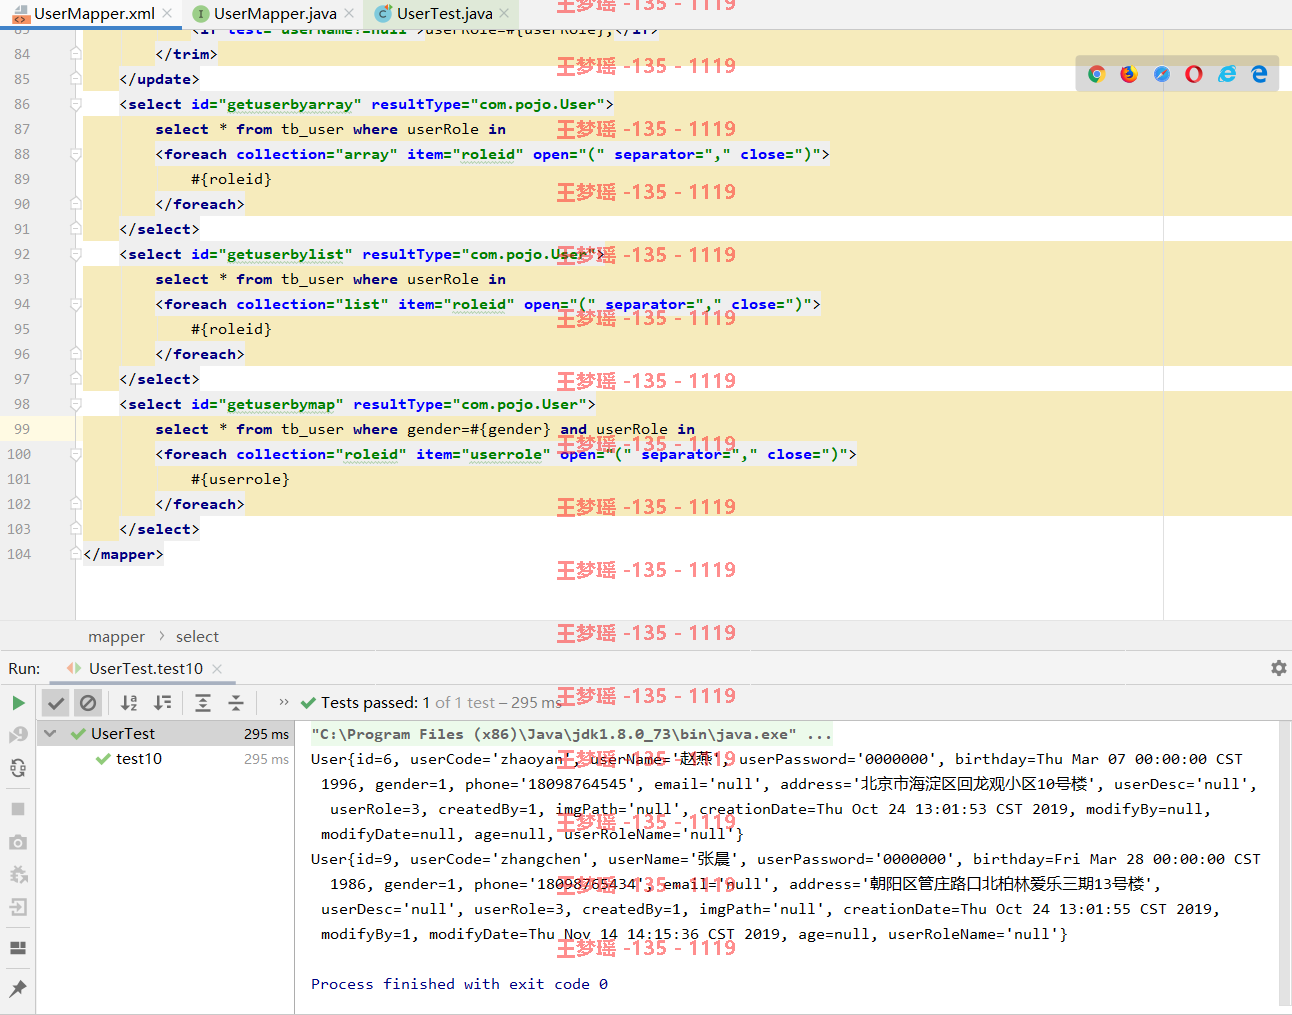Open in Opera browser icon

pos(1194,74)
